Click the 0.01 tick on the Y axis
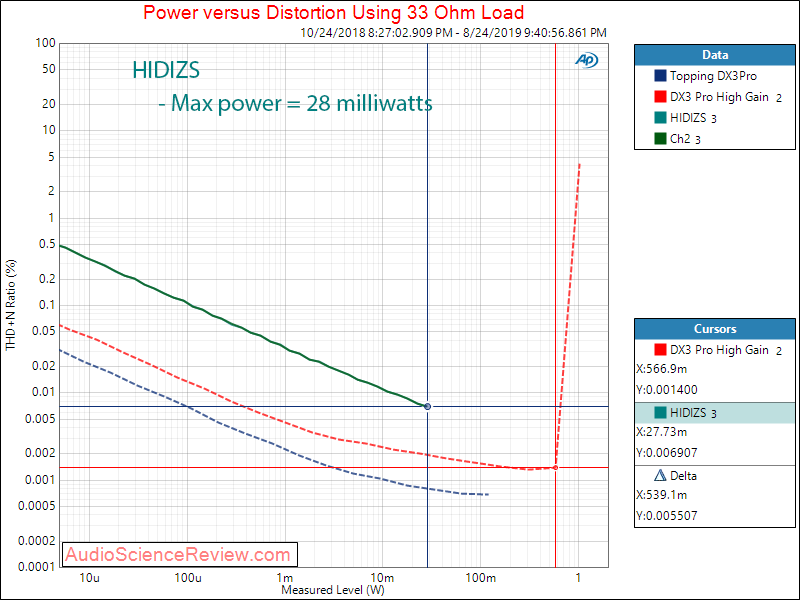This screenshot has height=600, width=800. (43, 392)
